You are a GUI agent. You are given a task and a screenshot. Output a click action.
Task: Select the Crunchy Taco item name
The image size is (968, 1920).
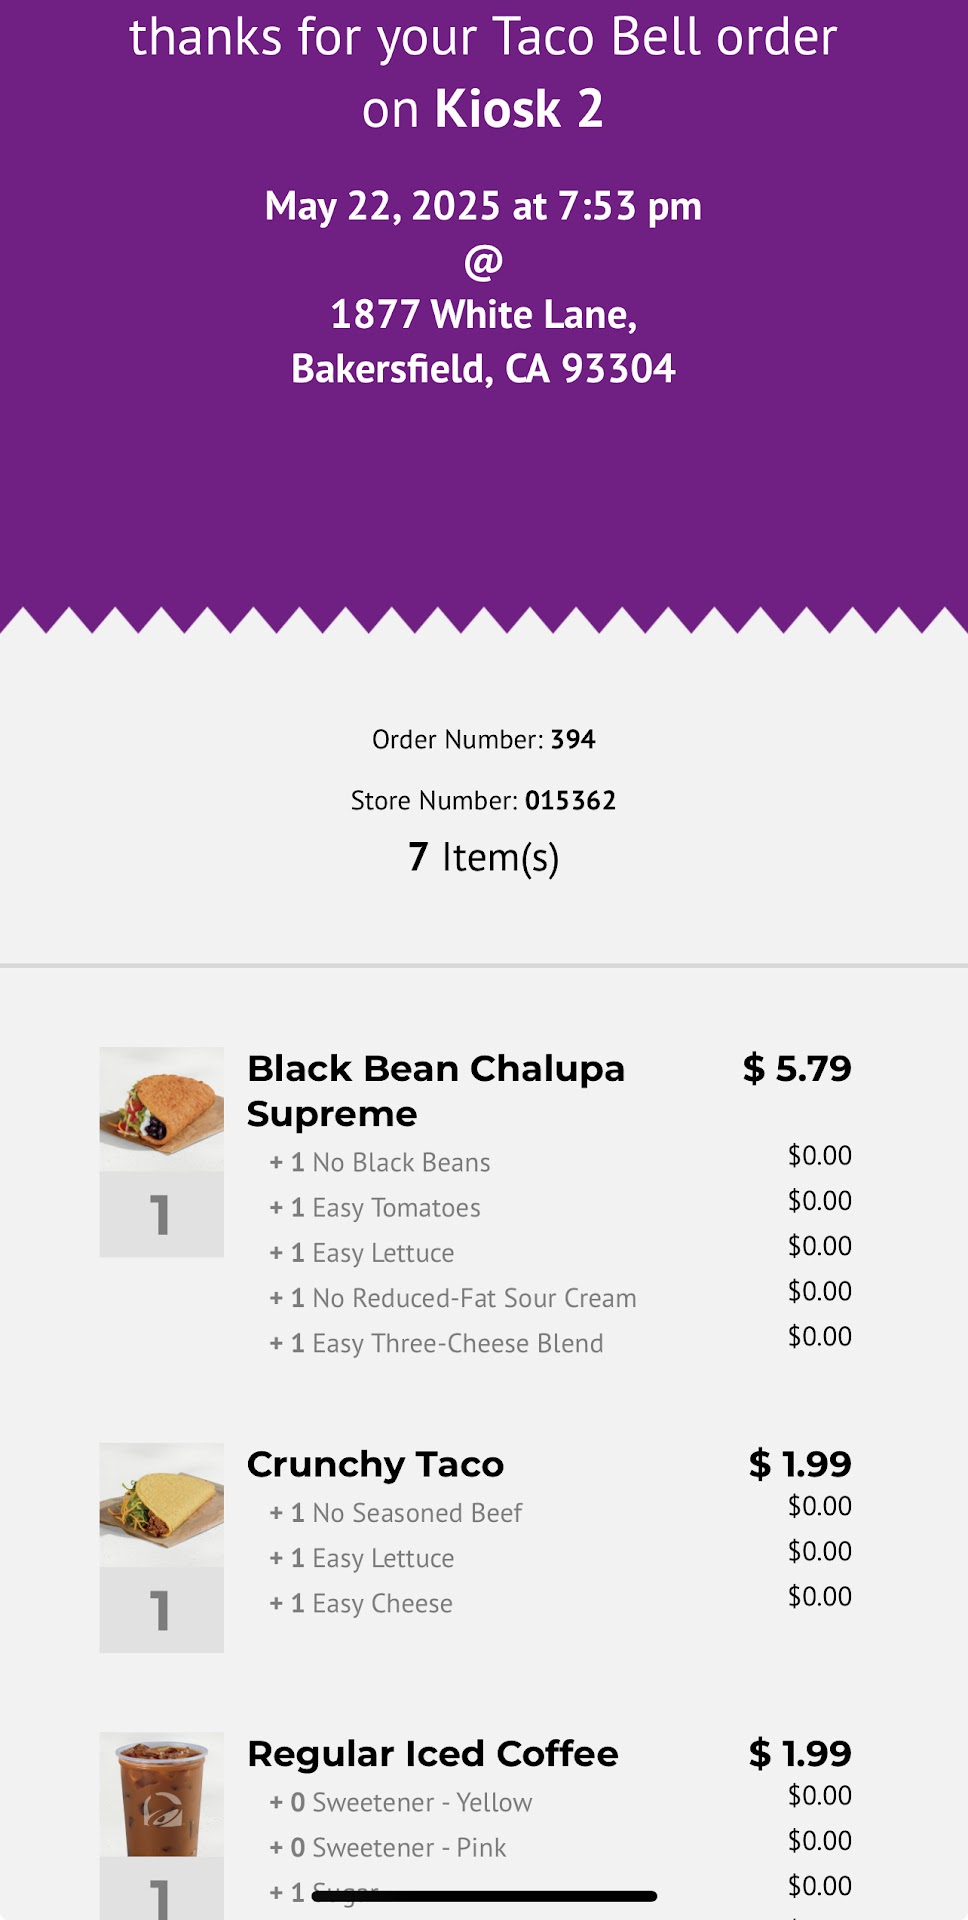(x=376, y=1465)
